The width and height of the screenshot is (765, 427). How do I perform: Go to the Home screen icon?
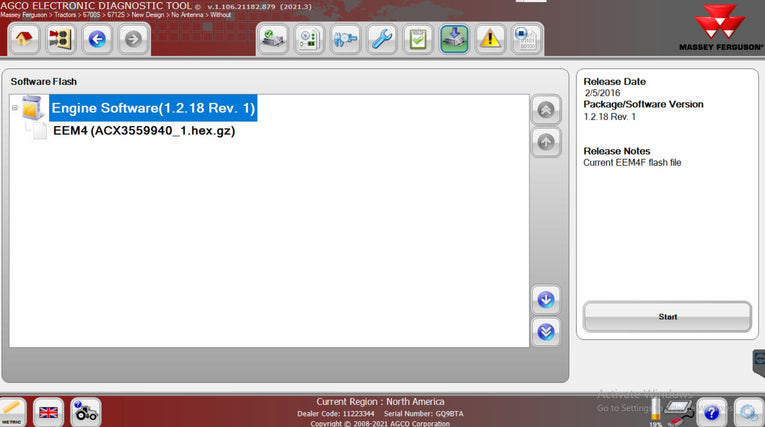pyautogui.click(x=24, y=39)
